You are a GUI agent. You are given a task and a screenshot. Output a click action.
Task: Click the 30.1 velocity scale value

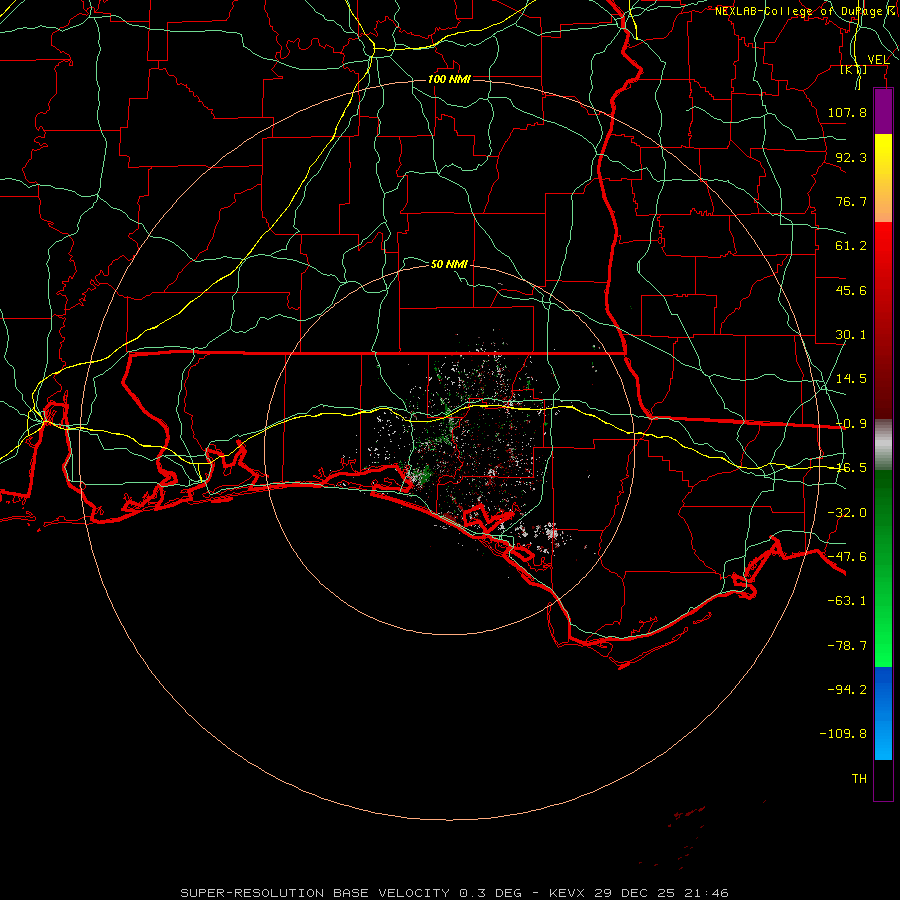point(851,335)
